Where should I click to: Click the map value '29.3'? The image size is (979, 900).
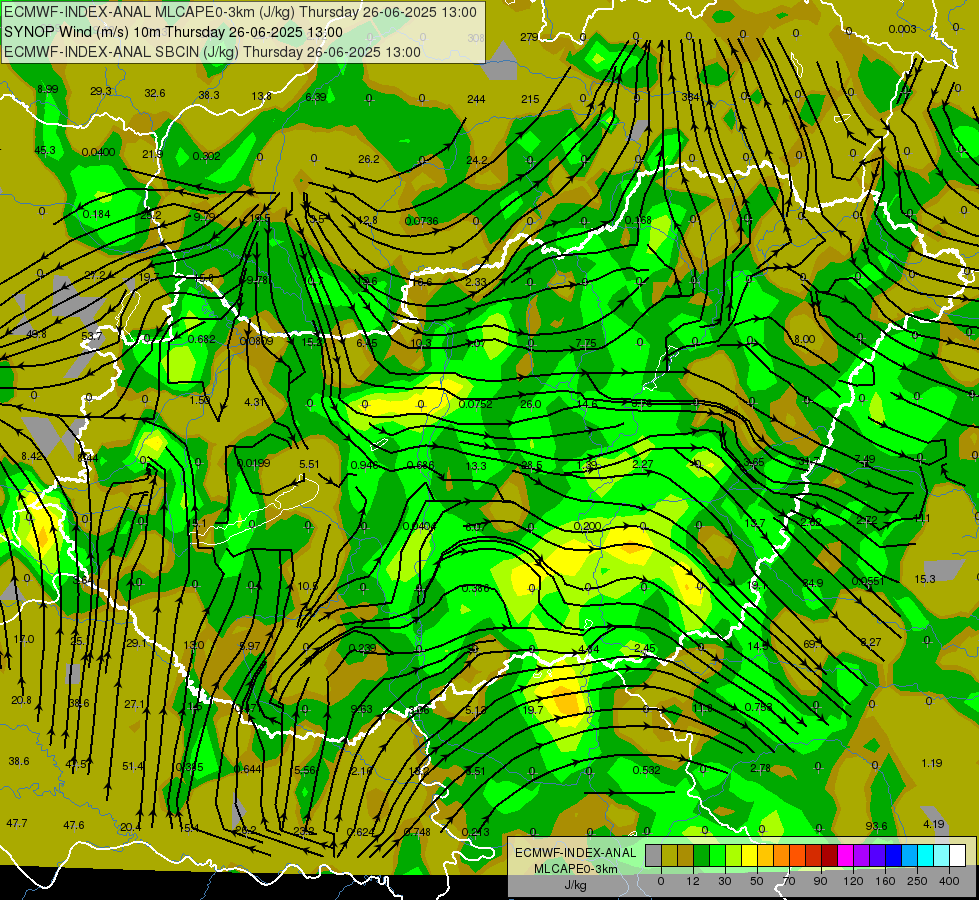coord(101,91)
